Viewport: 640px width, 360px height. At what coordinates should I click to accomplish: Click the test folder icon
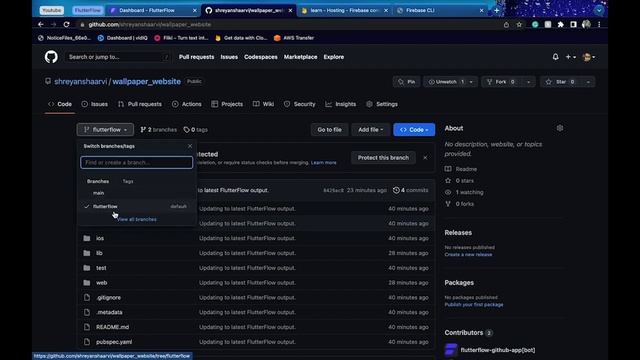tap(87, 268)
